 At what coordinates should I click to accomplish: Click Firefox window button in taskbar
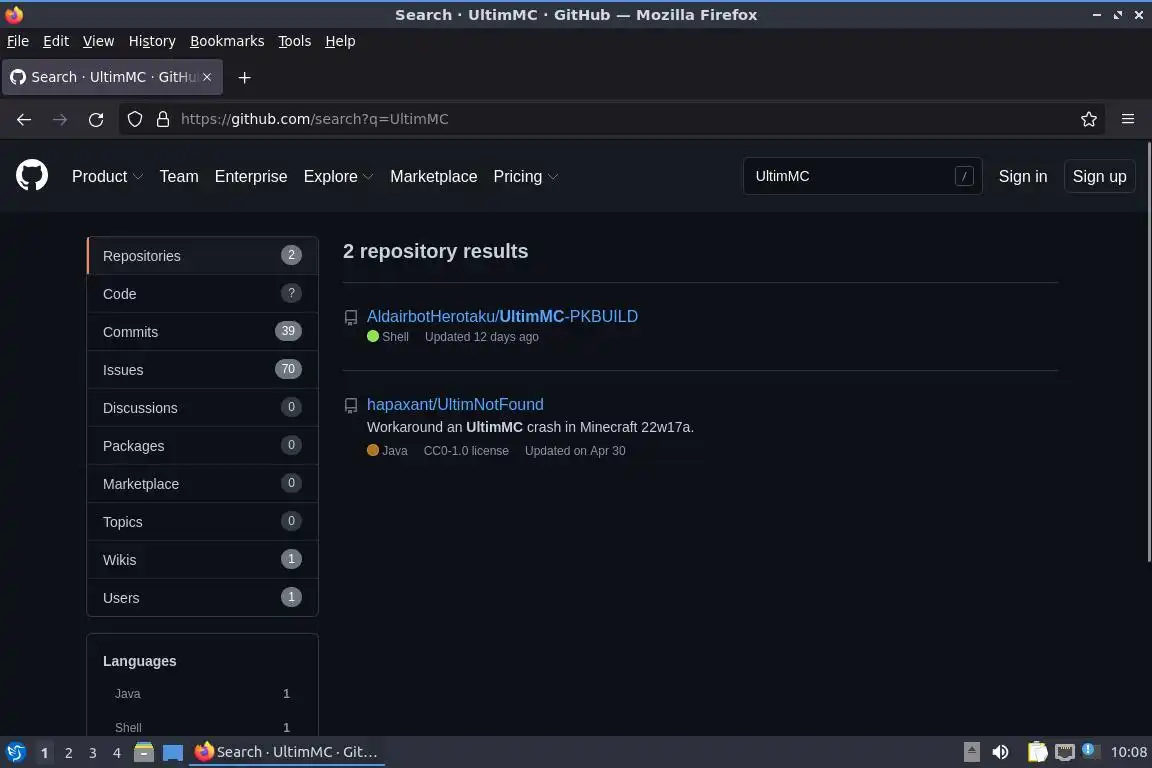coord(287,752)
